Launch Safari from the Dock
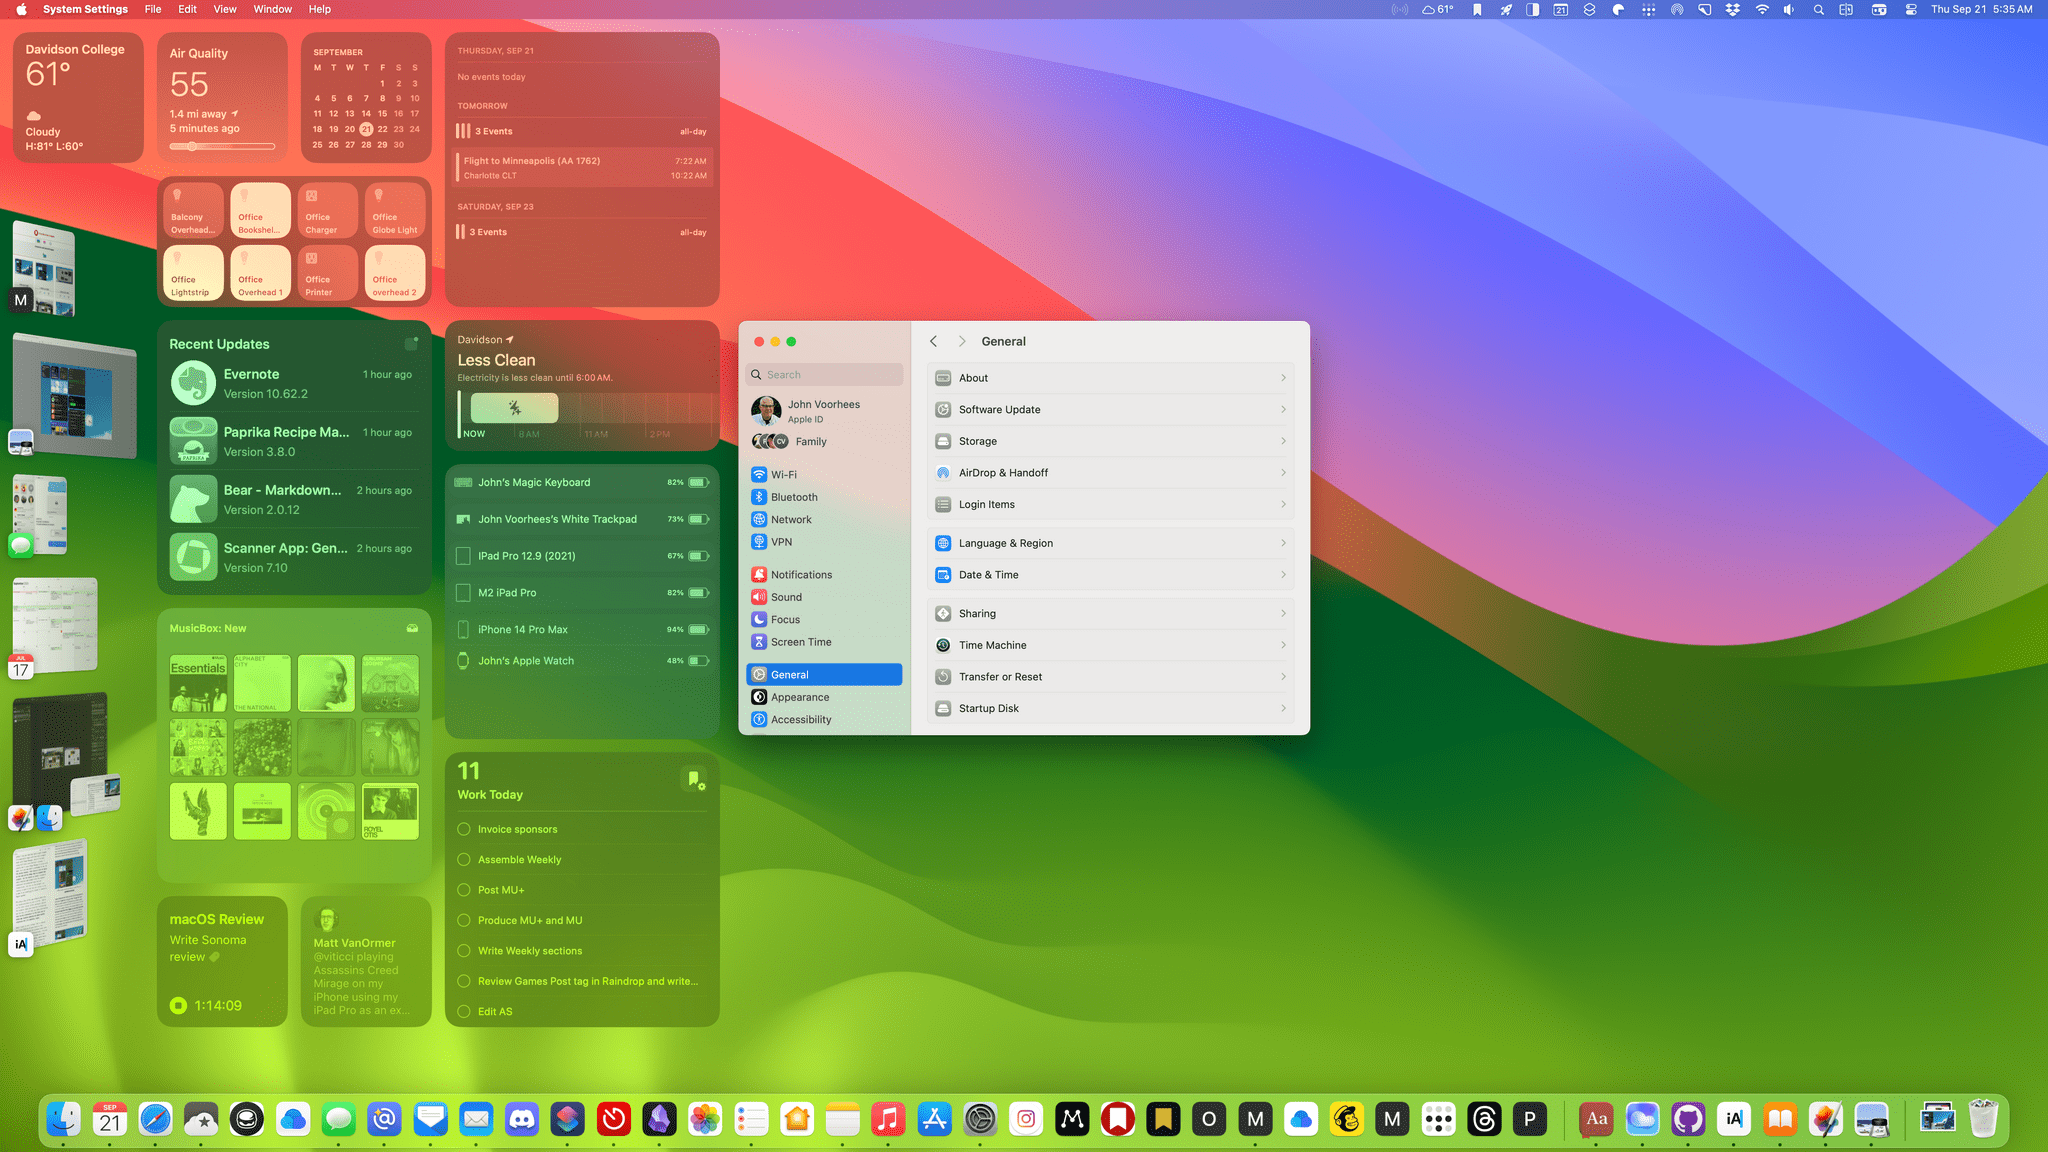The width and height of the screenshot is (2048, 1152). 155,1119
